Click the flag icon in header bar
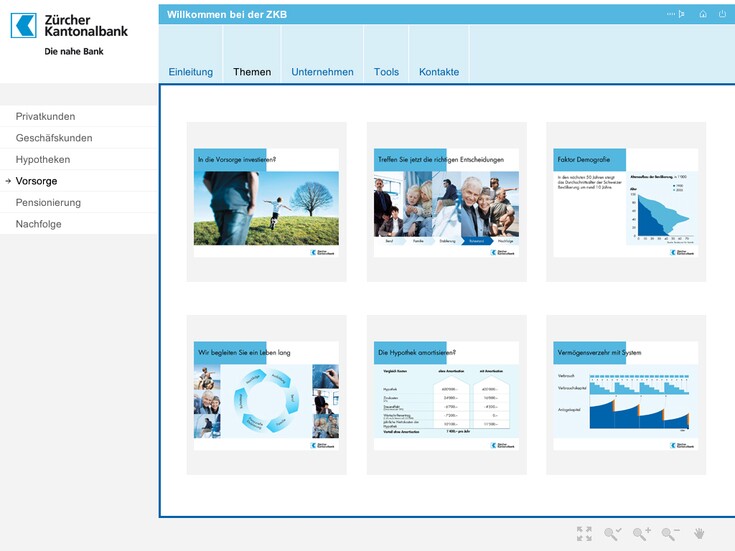The width and height of the screenshot is (735, 551). click(681, 14)
